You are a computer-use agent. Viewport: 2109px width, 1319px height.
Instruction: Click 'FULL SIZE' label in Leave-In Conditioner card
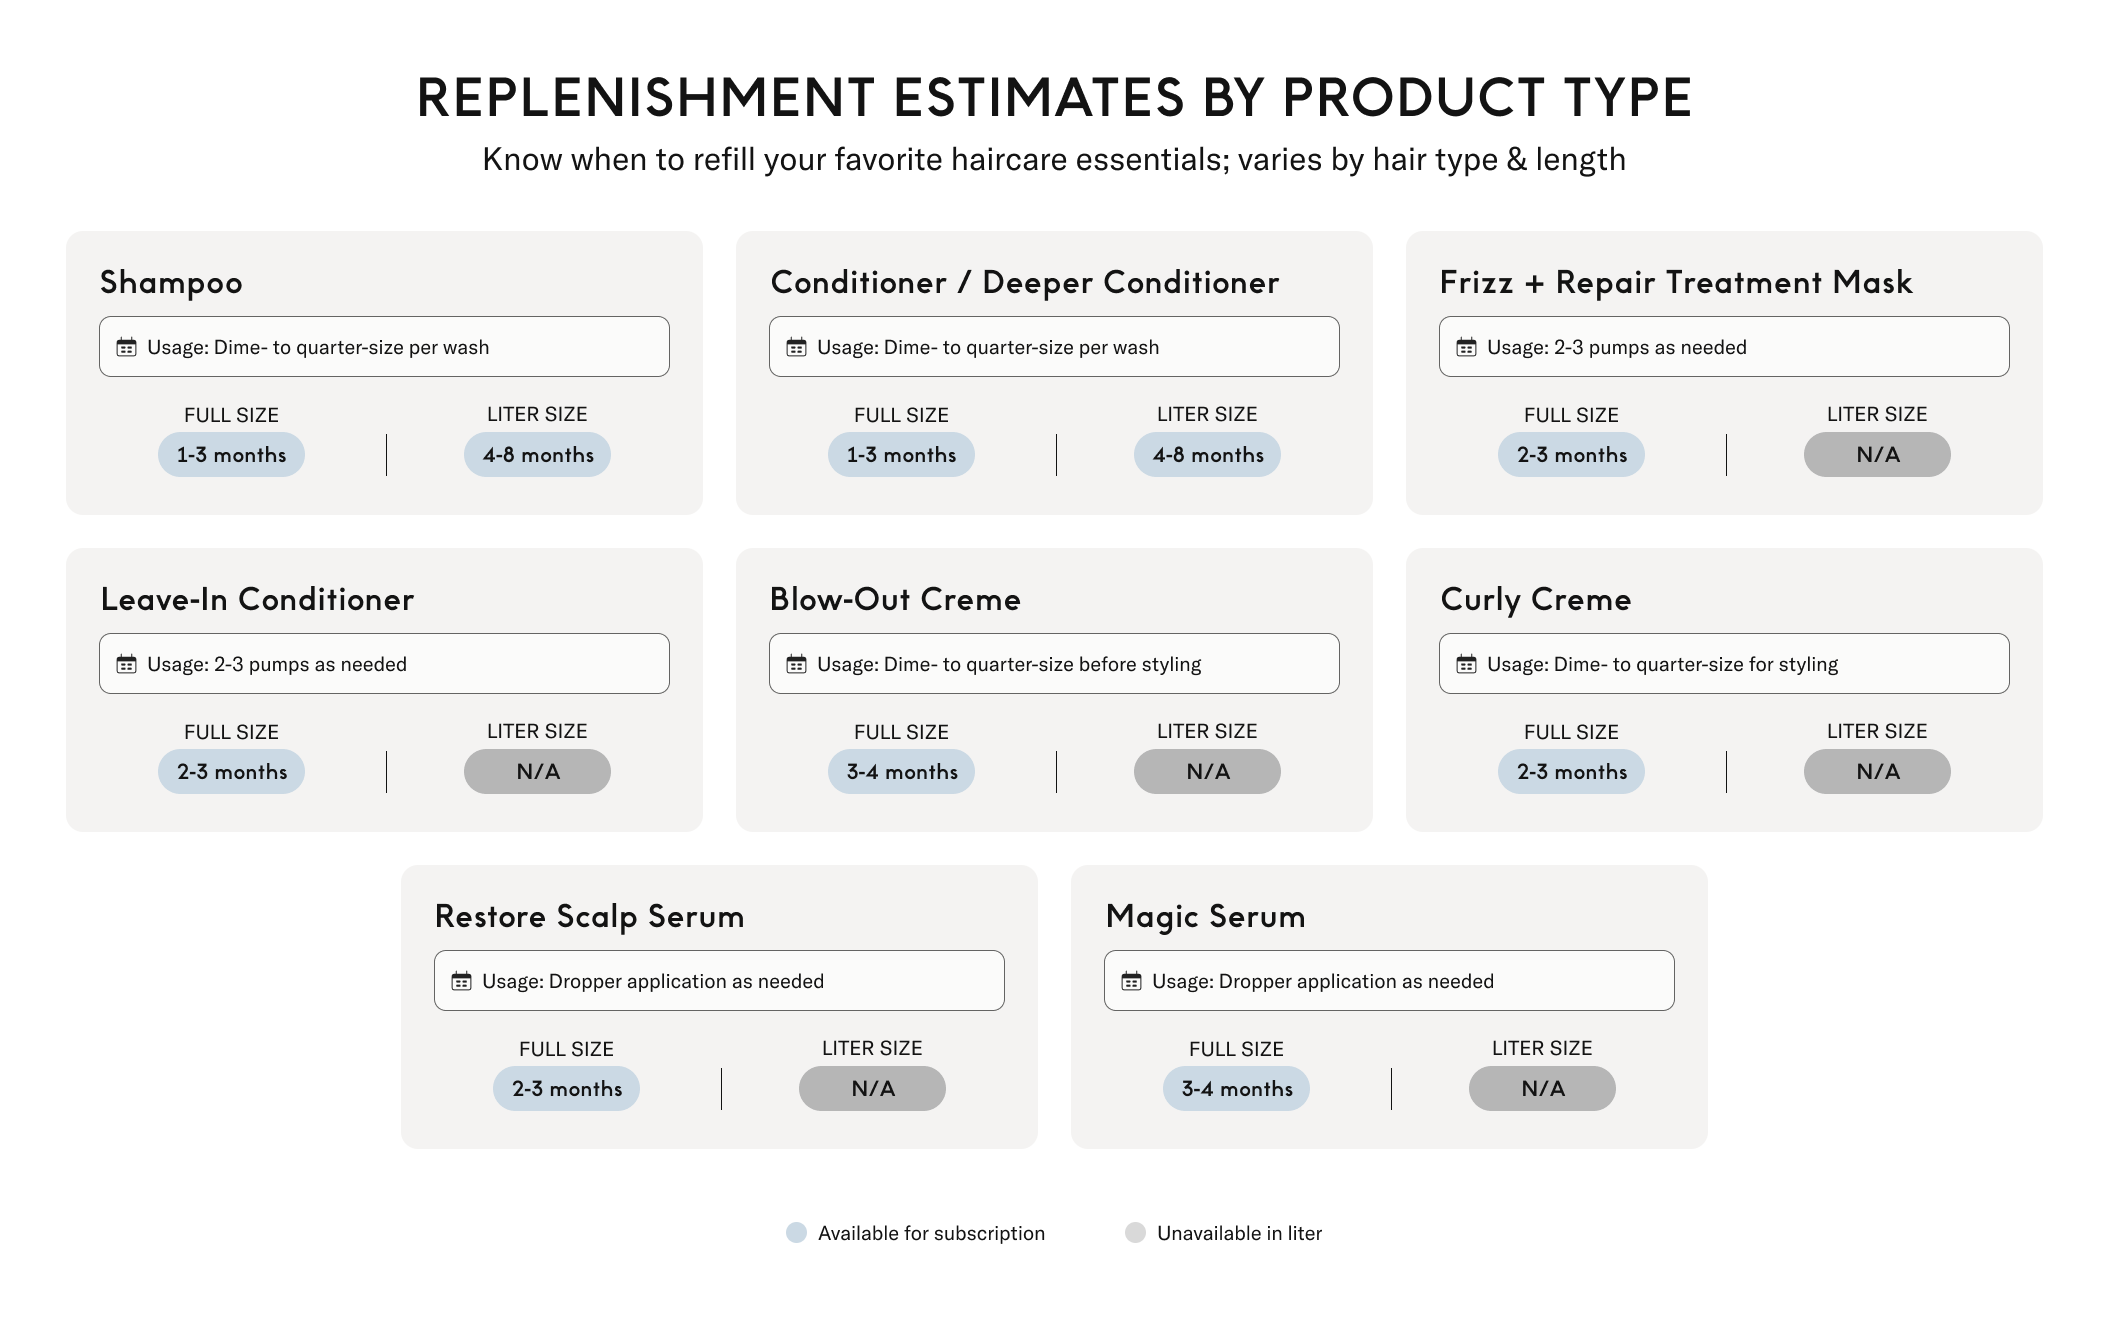pos(231,732)
